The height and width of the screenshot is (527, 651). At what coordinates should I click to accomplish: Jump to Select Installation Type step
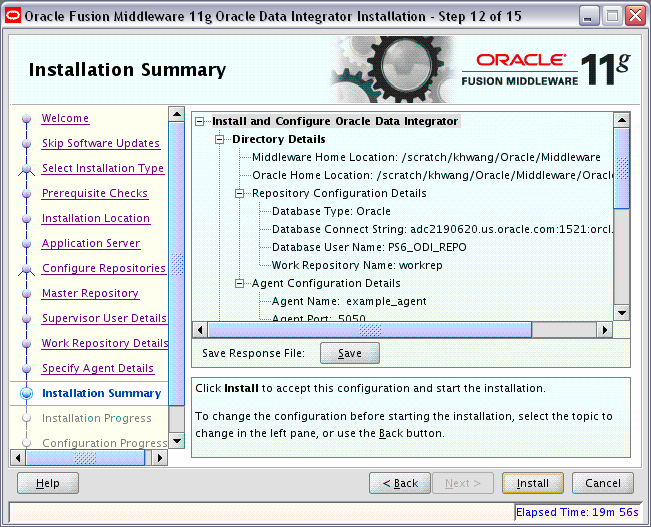pyautogui.click(x=103, y=168)
